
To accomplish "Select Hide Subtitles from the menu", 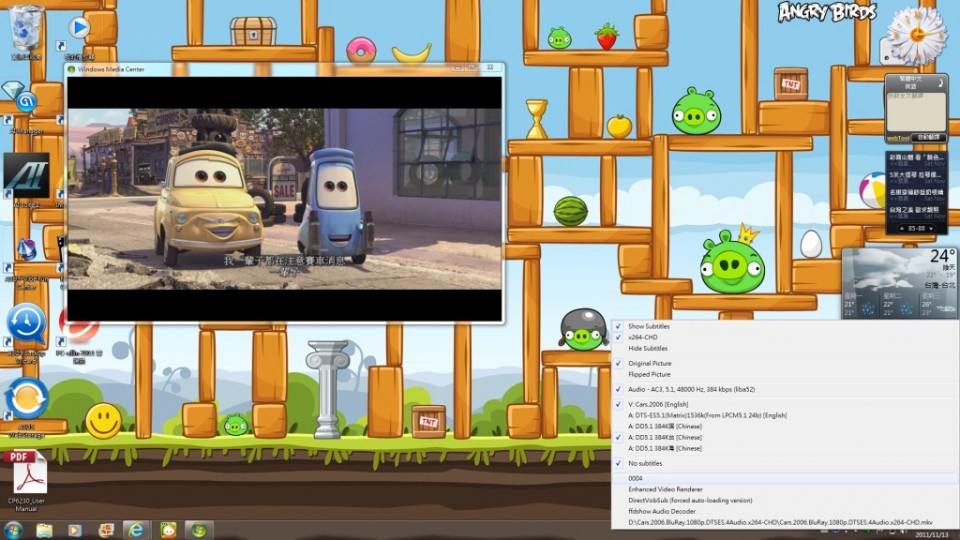I will click(x=647, y=348).
